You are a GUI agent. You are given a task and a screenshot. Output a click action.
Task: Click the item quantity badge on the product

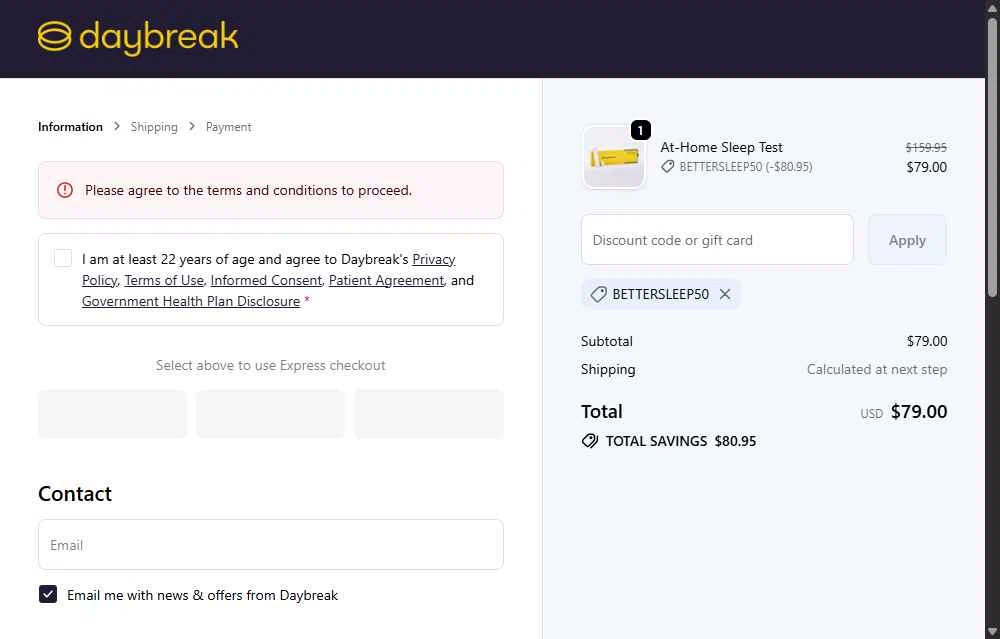tap(640, 130)
